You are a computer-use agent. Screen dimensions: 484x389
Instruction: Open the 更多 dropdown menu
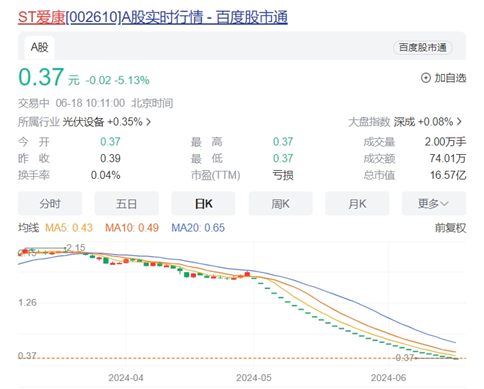point(434,203)
